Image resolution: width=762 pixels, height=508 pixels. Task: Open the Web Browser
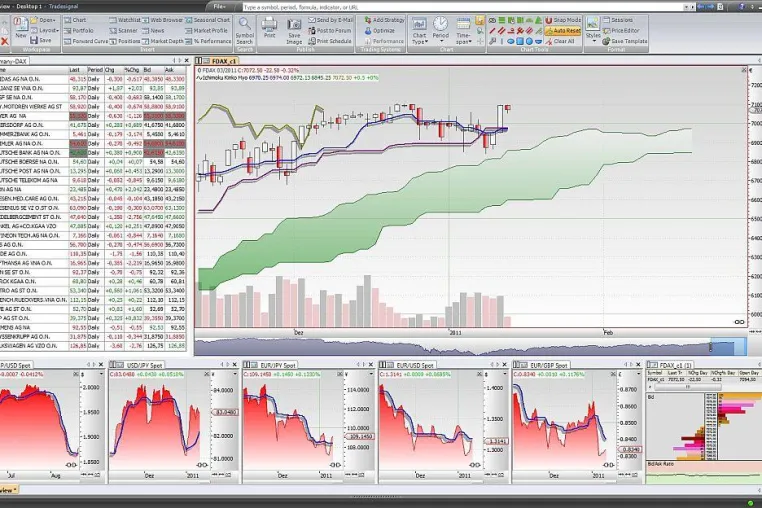[162, 20]
